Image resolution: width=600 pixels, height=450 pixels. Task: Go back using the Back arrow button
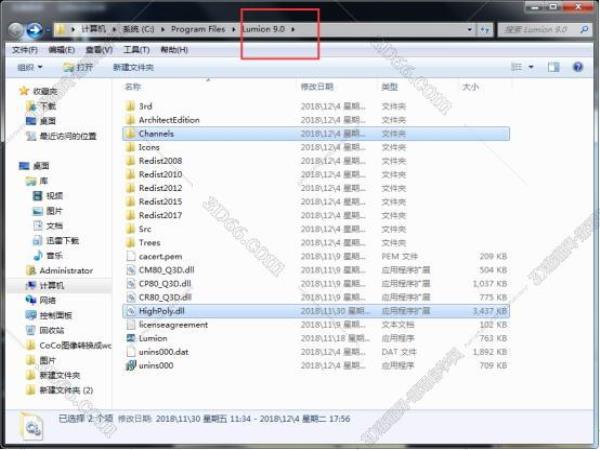coord(16,30)
